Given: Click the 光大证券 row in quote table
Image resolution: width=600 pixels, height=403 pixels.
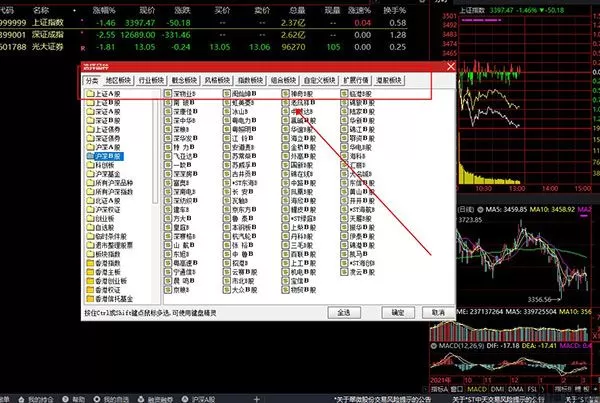Looking at the screenshot, I should click(203, 47).
